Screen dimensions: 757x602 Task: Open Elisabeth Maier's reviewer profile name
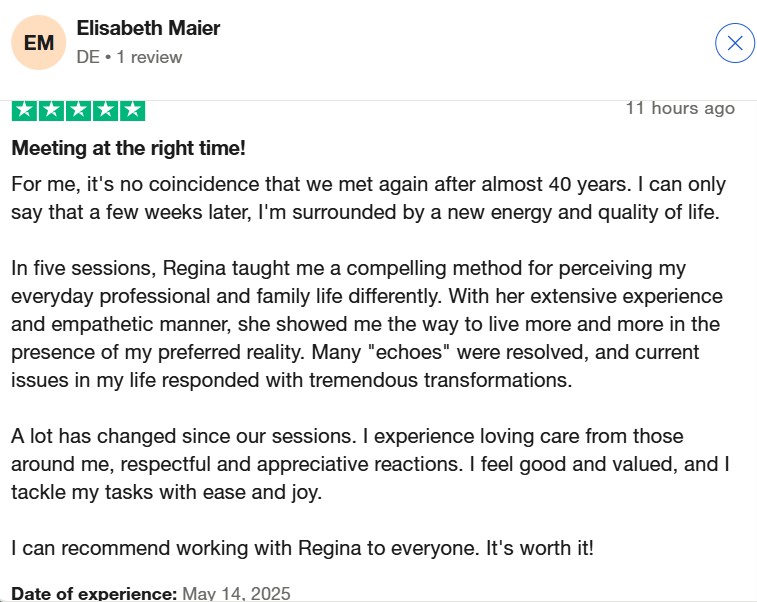pos(148,28)
